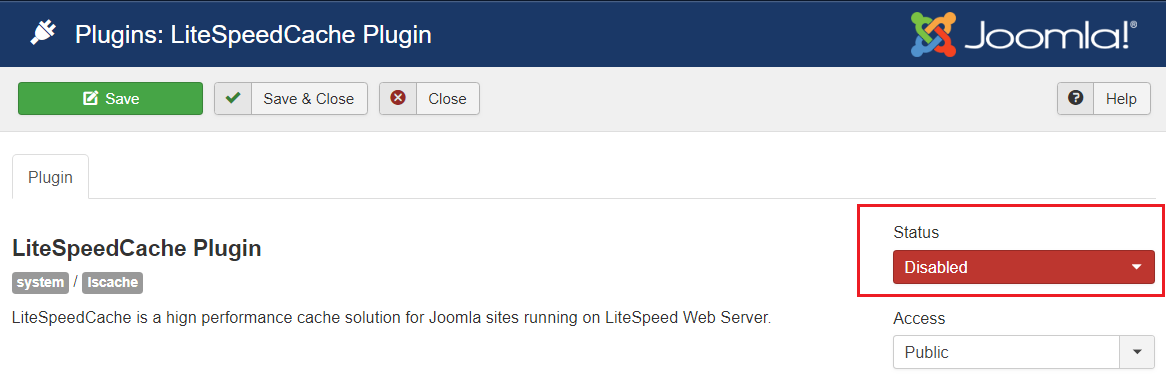The height and width of the screenshot is (380, 1166).
Task: Save the plugin with the green Save button
Action: 110,98
